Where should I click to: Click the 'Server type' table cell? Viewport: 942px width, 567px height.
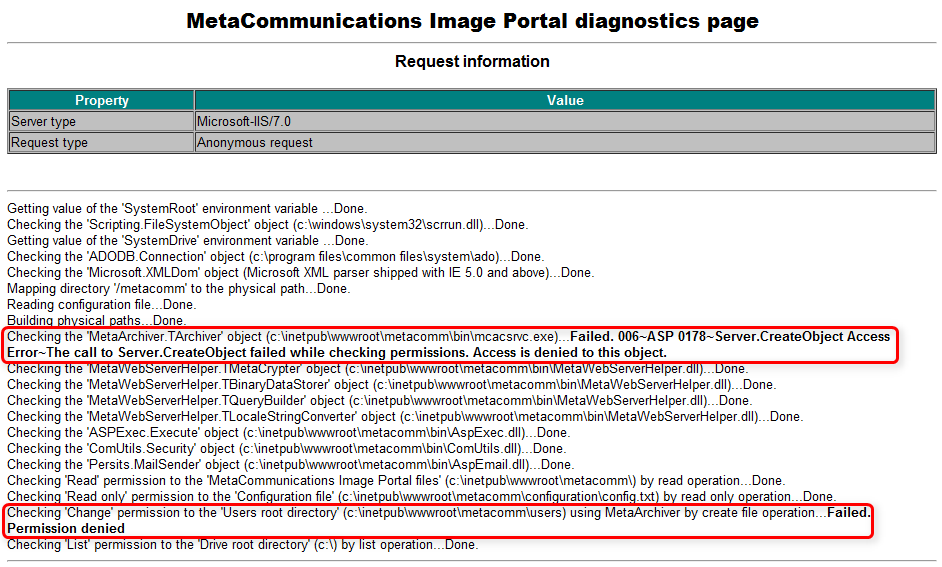(x=102, y=121)
